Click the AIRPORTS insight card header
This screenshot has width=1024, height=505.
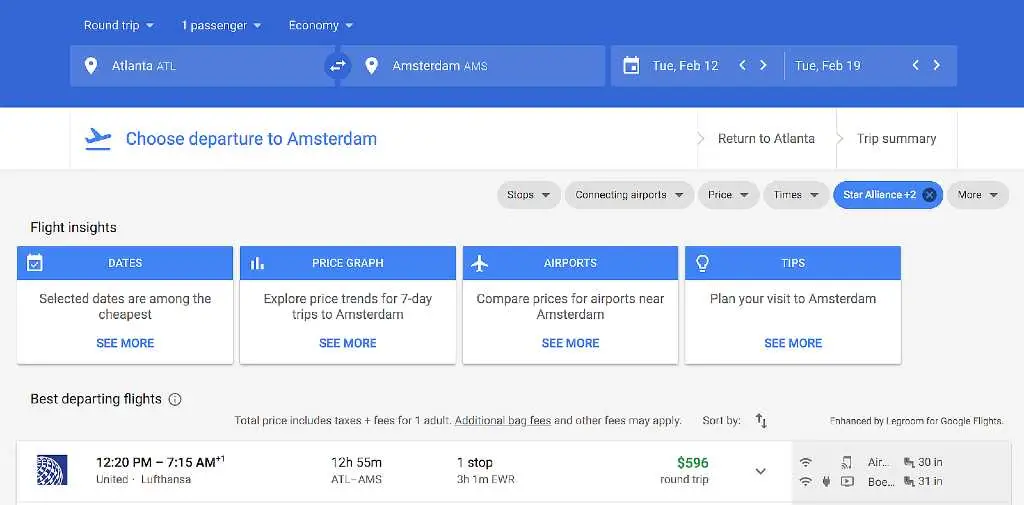coord(570,263)
